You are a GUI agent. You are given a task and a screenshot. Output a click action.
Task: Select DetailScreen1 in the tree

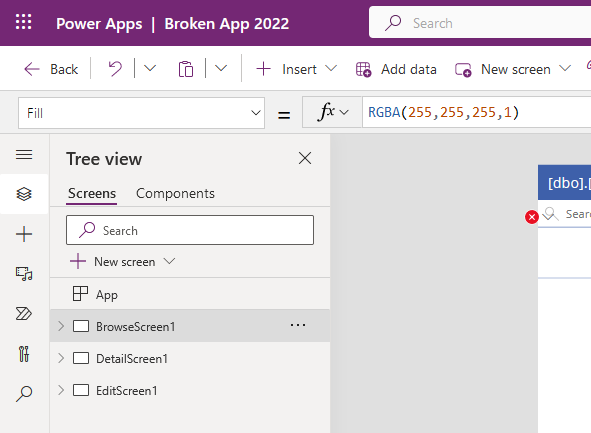[x=190, y=358]
